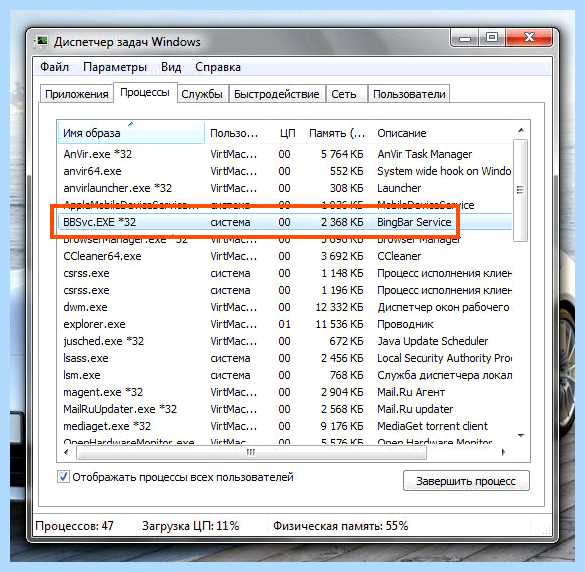585x572 pixels.
Task: Sort by the Имя образа column header
Action: [x=131, y=133]
